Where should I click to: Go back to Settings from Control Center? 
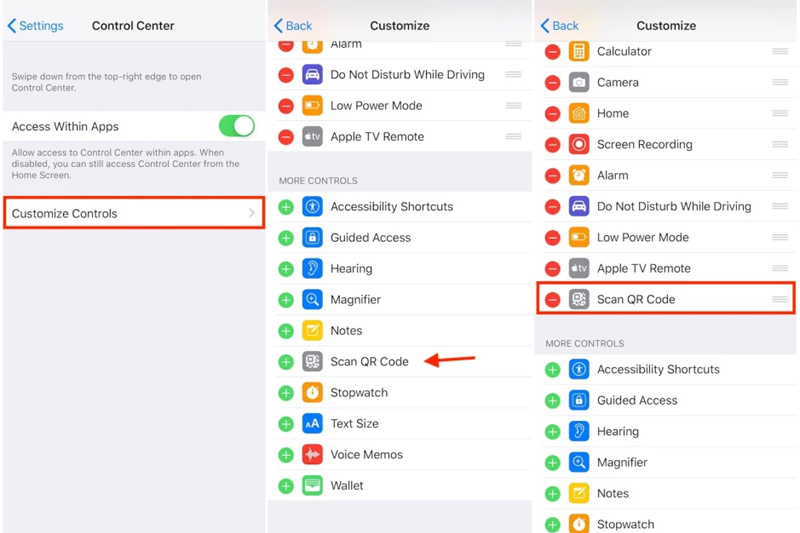(36, 26)
